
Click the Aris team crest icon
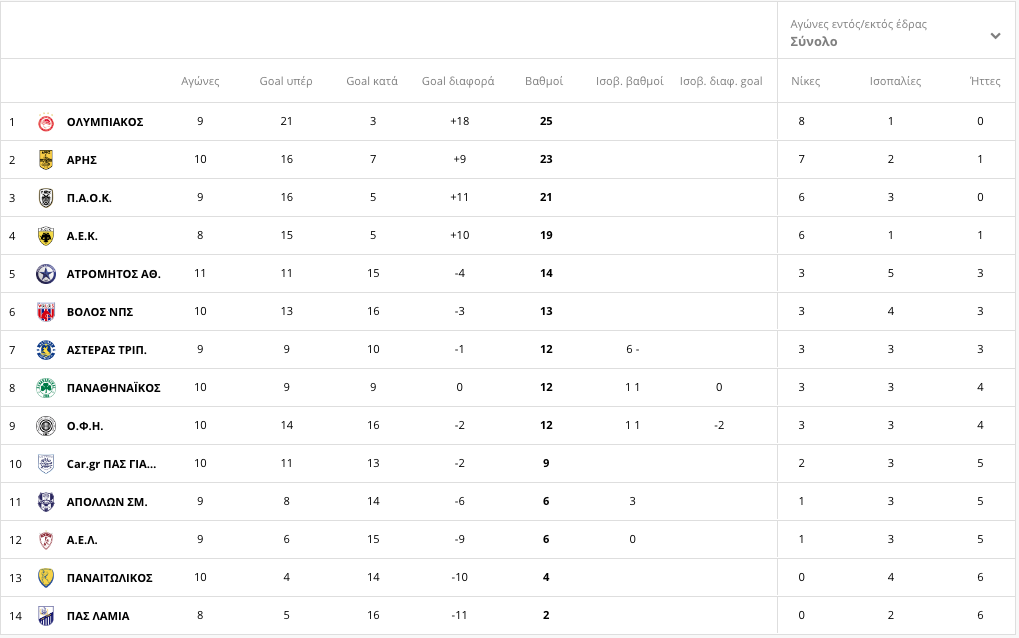pyautogui.click(x=46, y=160)
